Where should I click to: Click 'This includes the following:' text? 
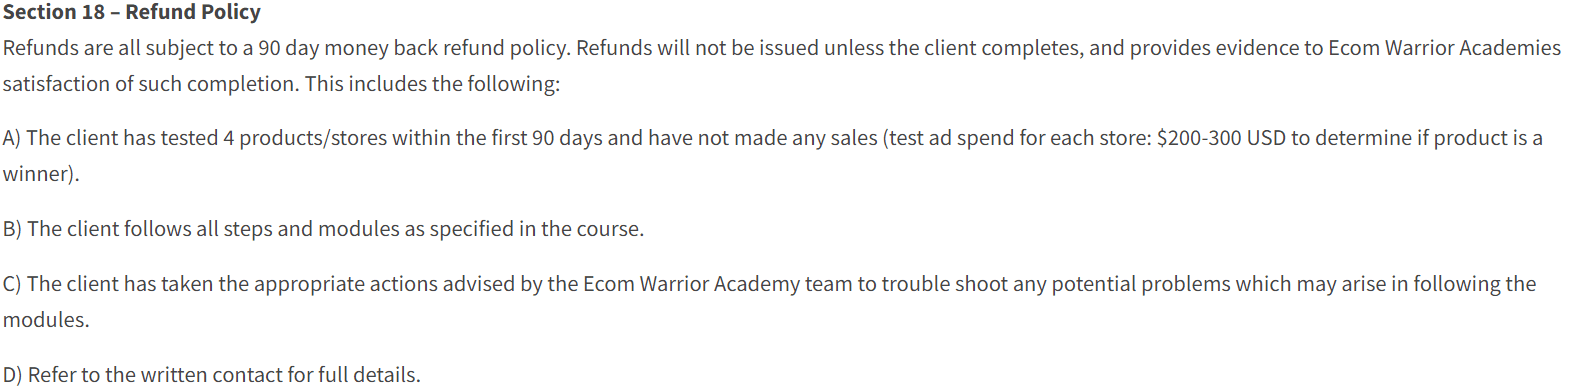pos(432,84)
